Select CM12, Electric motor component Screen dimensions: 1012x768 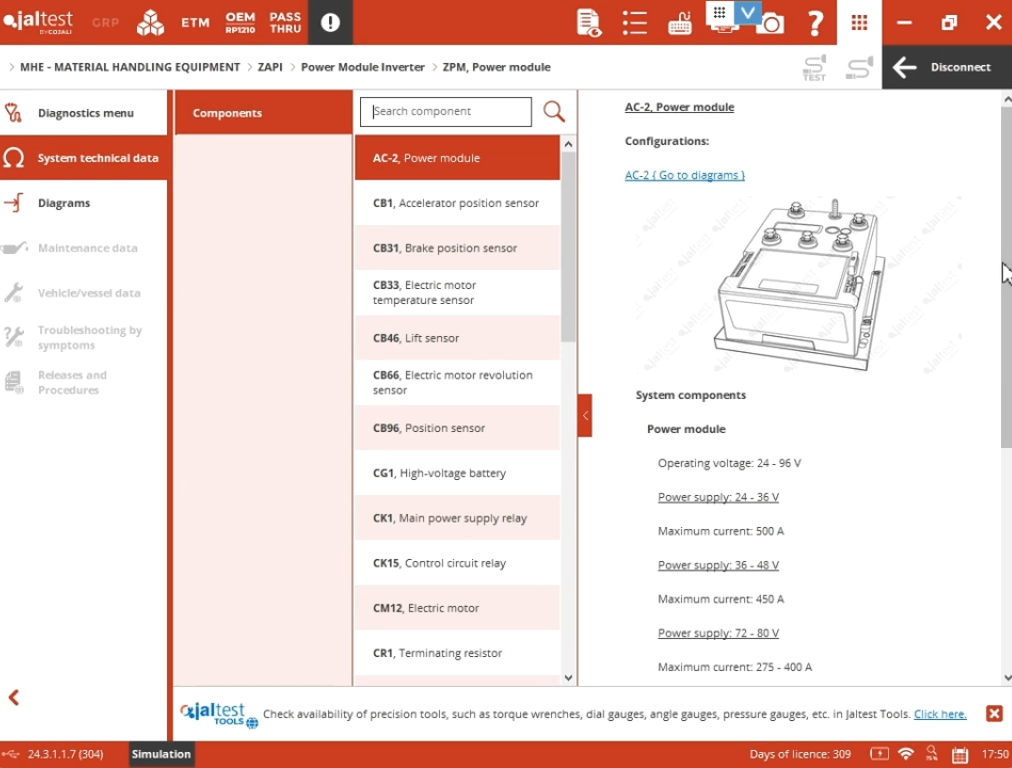(x=457, y=608)
